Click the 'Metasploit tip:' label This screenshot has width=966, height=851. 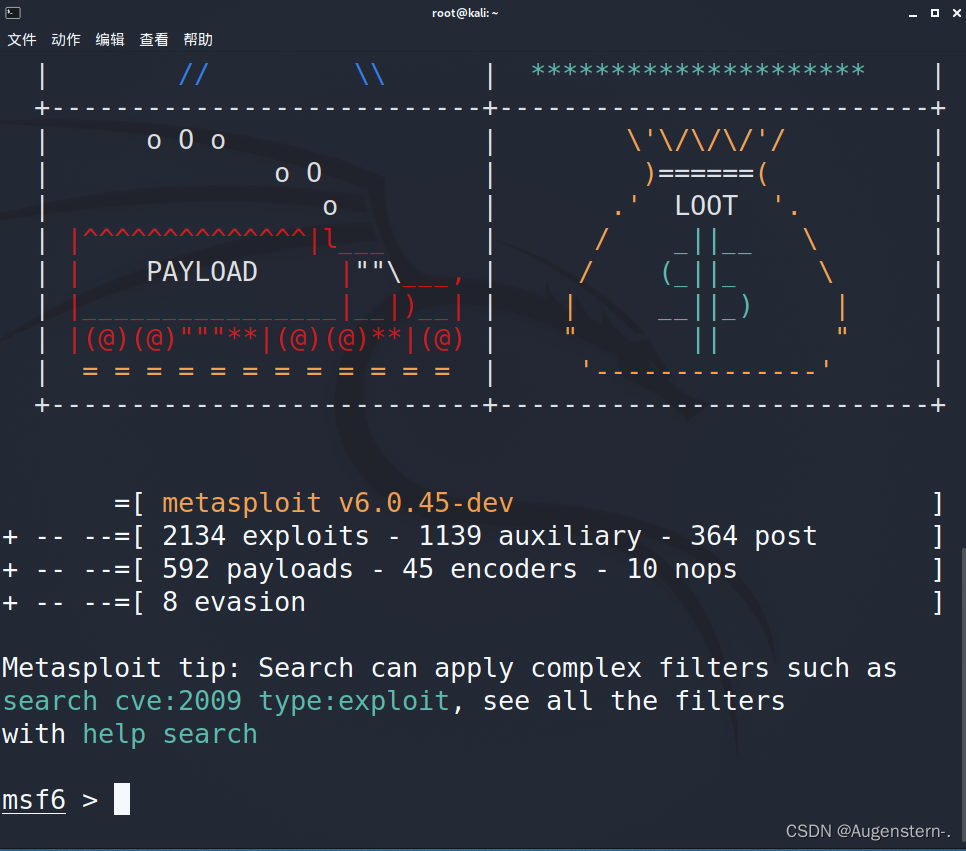121,668
